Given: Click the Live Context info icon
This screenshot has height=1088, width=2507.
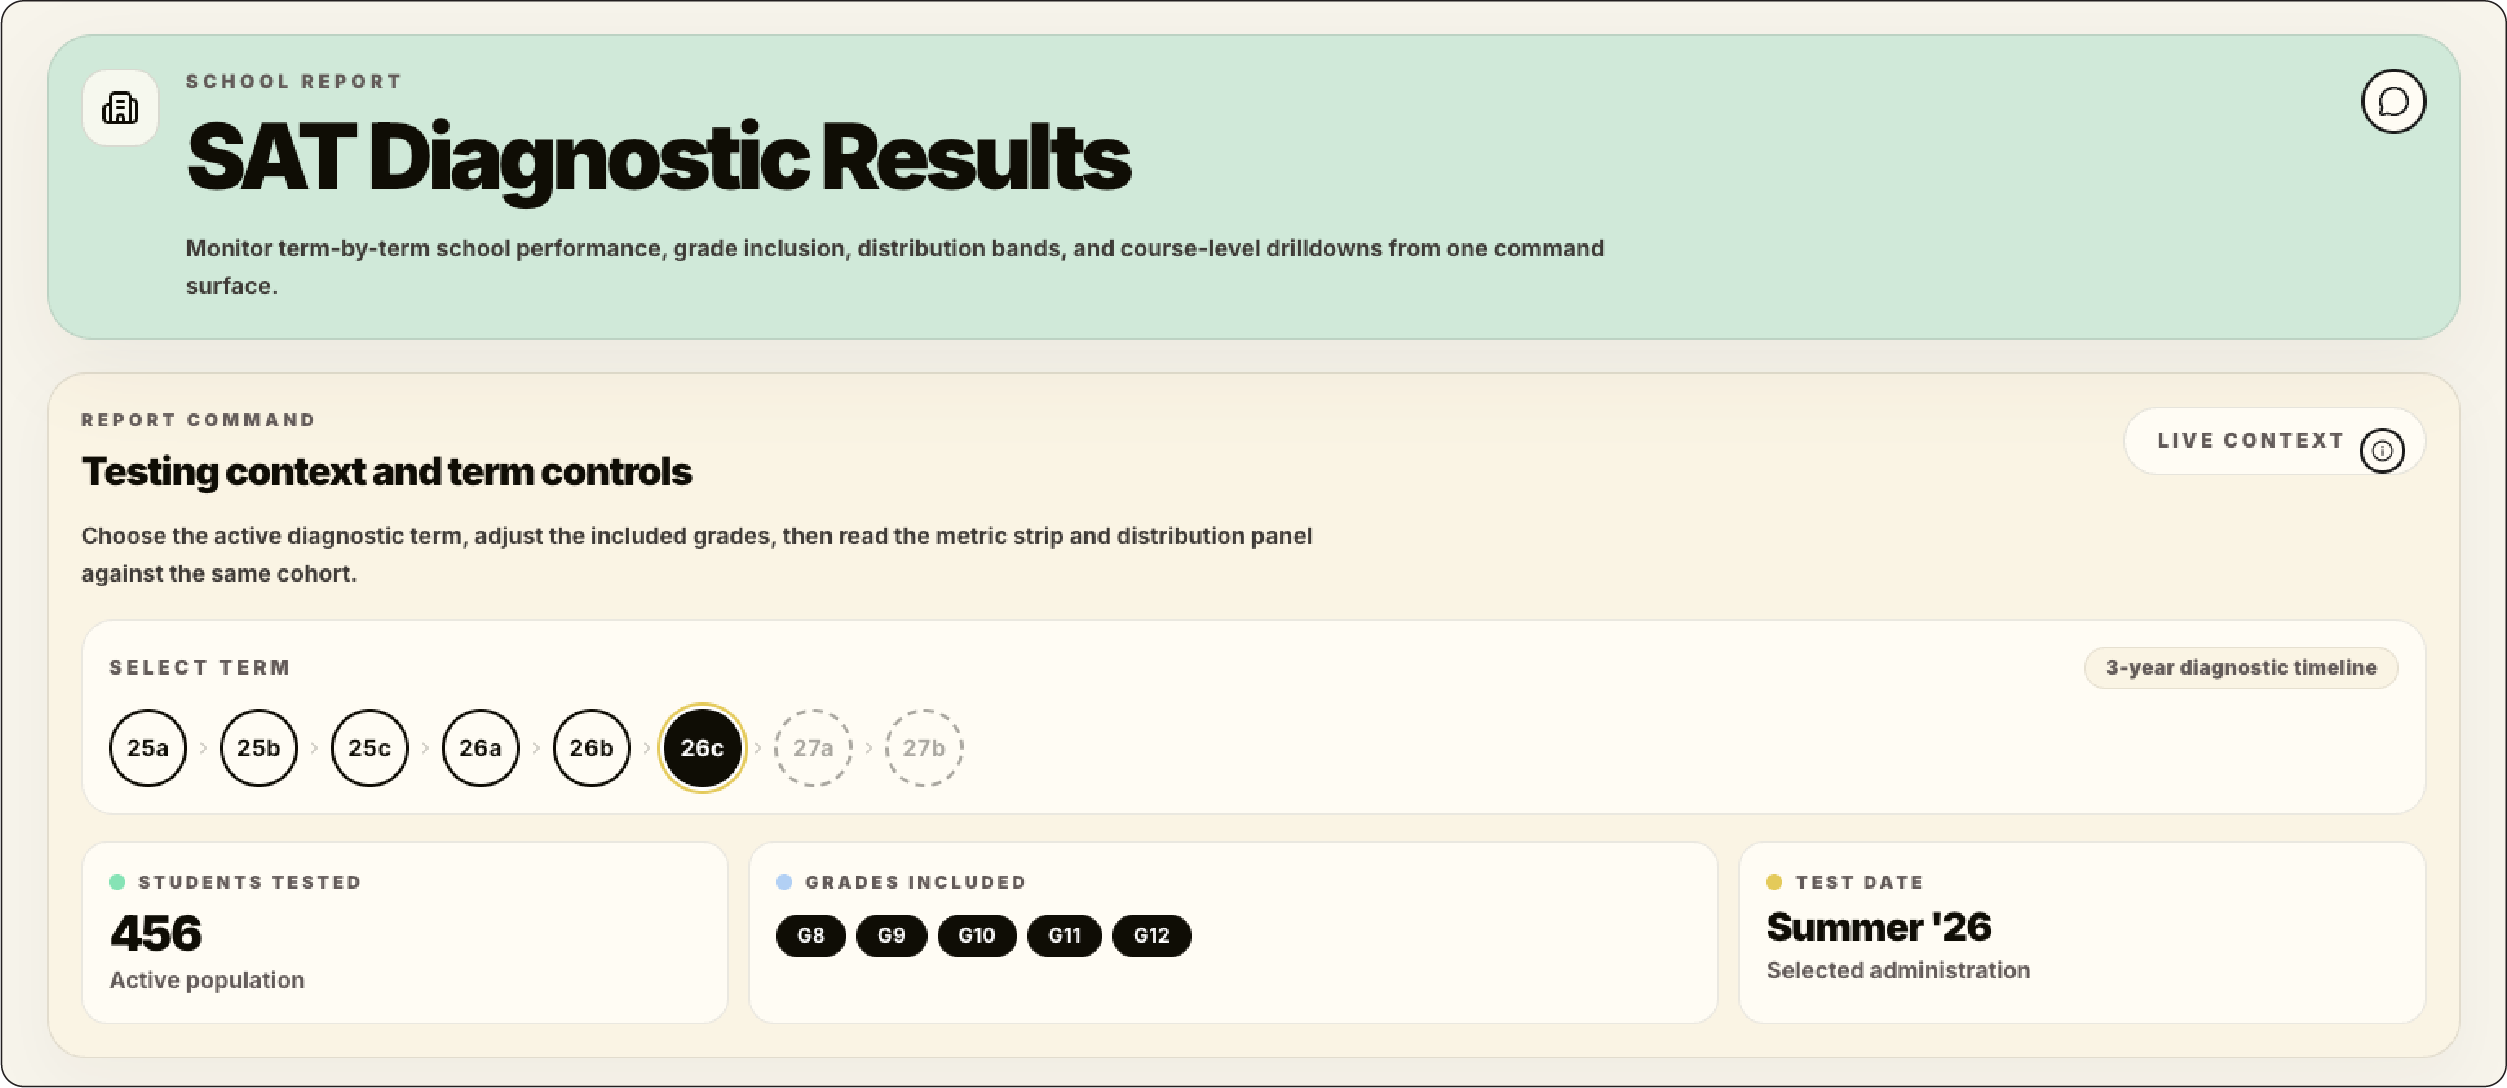Looking at the screenshot, I should pos(2382,451).
